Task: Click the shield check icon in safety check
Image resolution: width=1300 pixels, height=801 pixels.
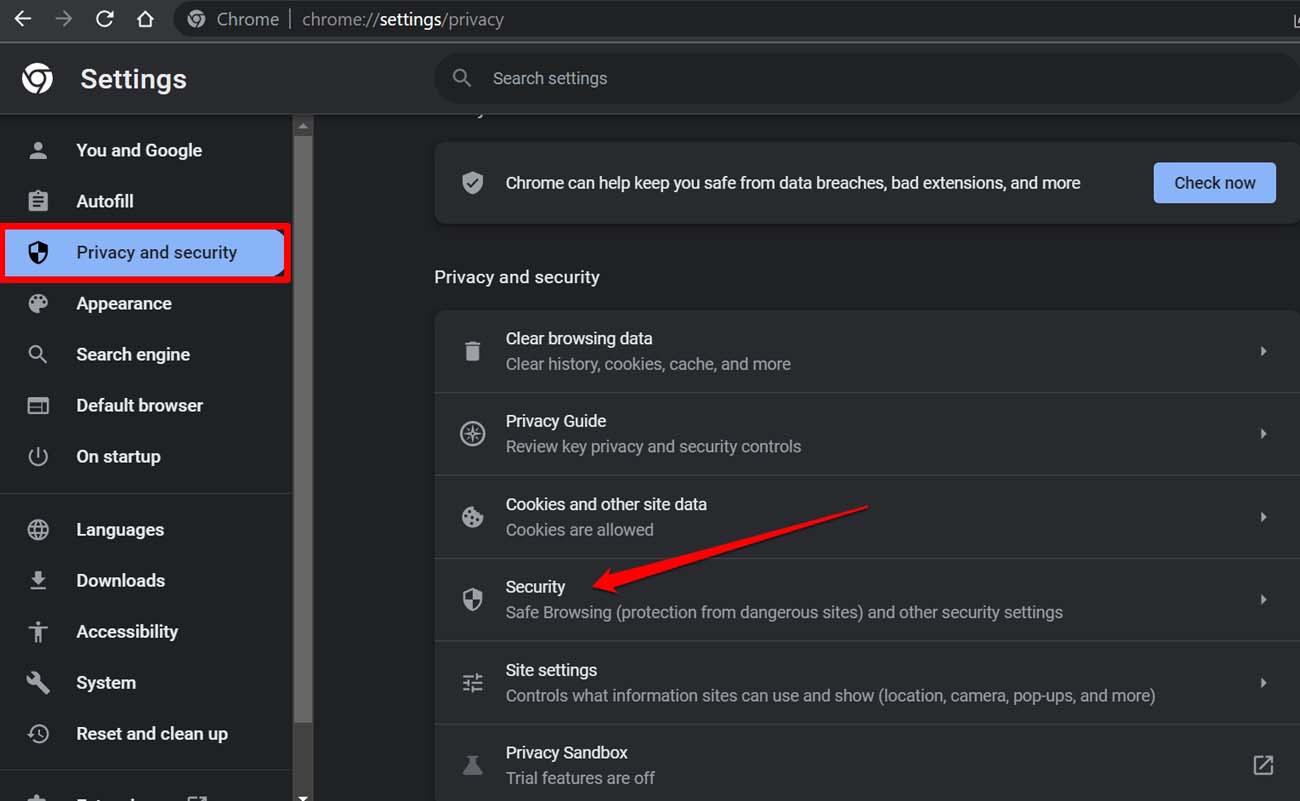Action: 472,183
